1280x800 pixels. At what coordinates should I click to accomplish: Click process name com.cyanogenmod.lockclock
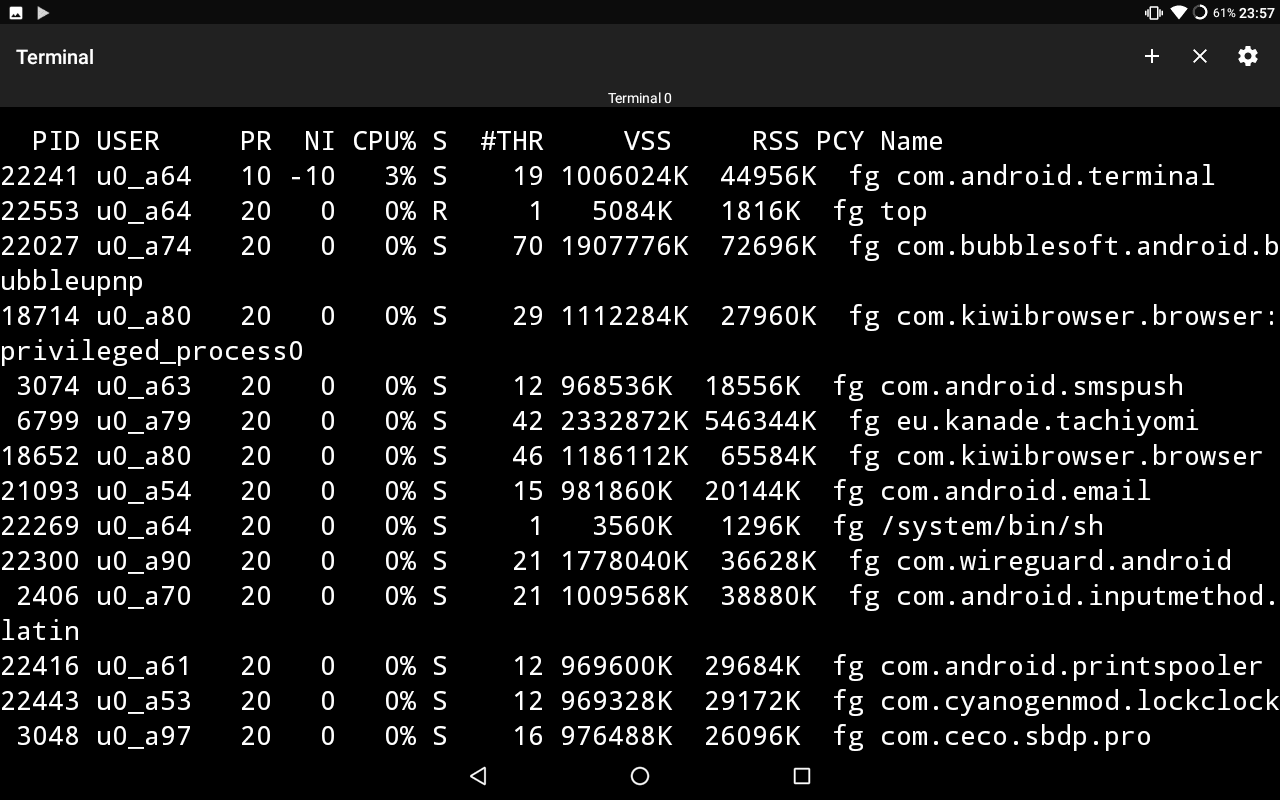point(1080,701)
